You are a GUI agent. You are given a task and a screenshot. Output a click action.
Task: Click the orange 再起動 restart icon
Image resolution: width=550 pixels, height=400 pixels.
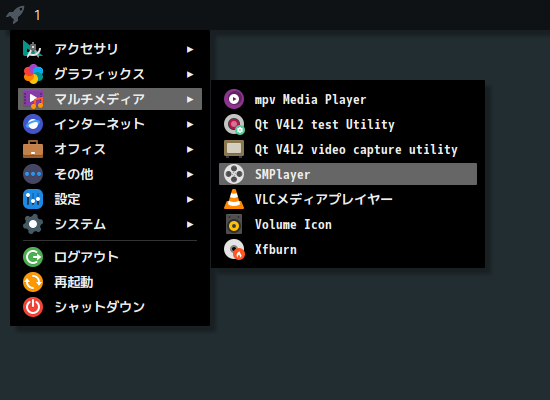tap(33, 282)
